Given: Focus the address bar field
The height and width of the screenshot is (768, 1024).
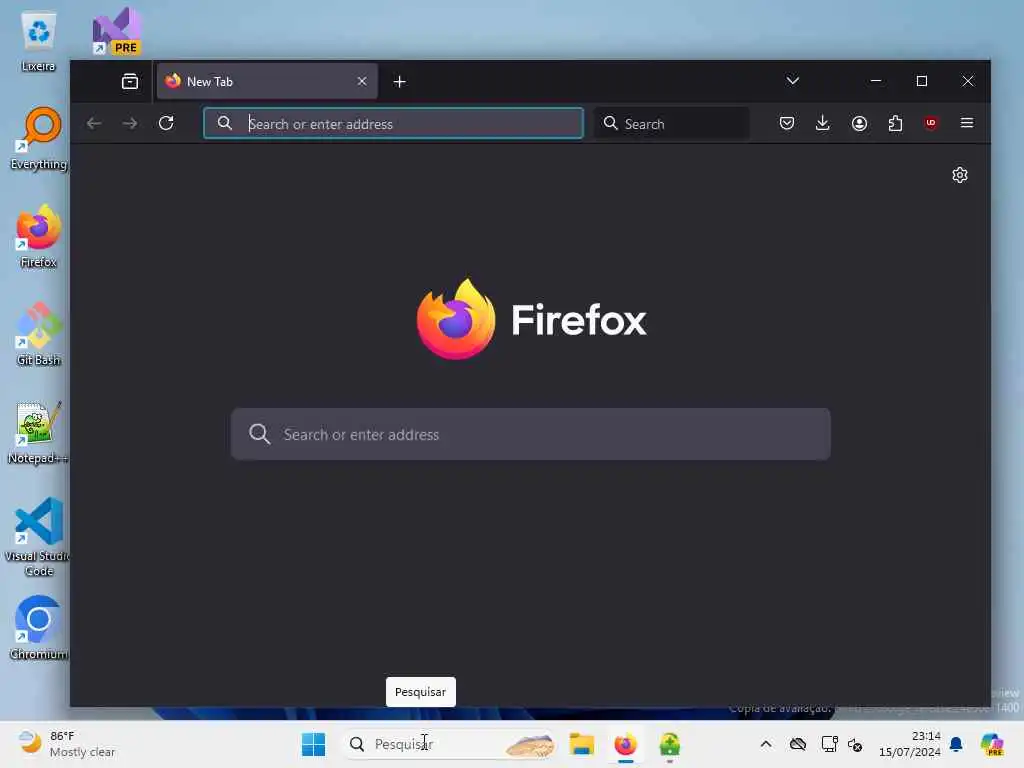Looking at the screenshot, I should pos(393,123).
